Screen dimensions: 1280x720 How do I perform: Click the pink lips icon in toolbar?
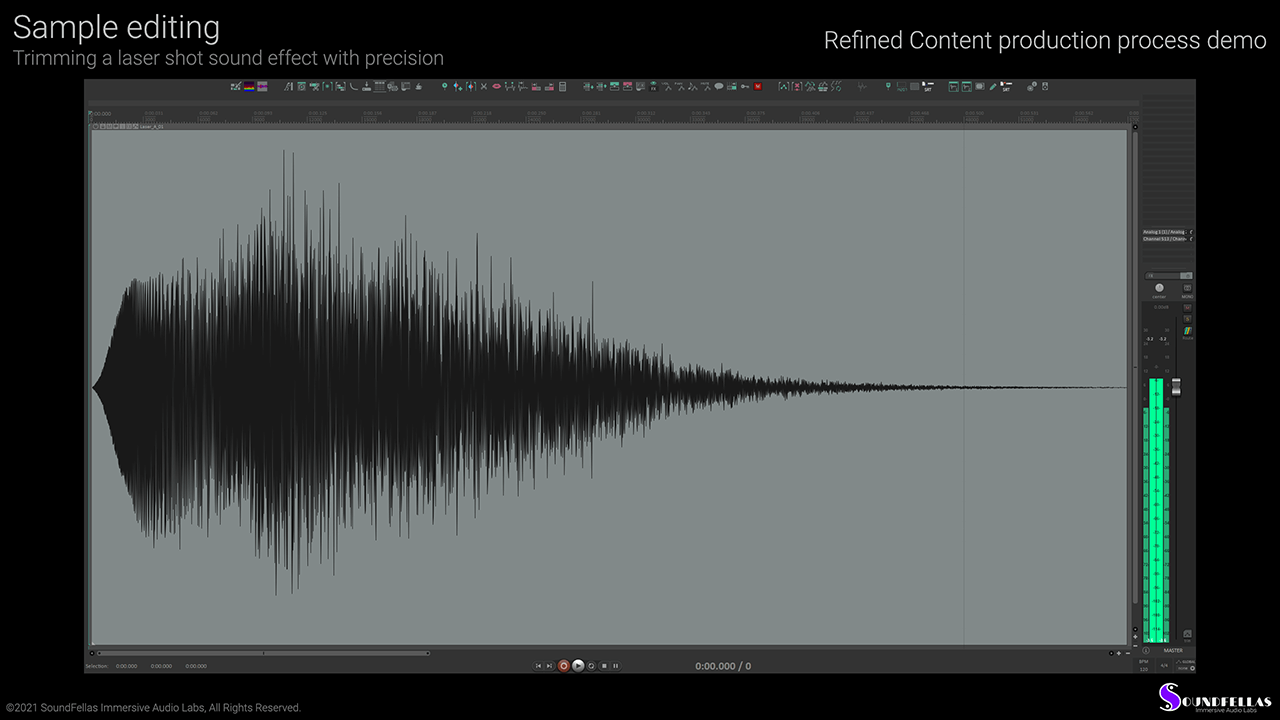[x=496, y=87]
